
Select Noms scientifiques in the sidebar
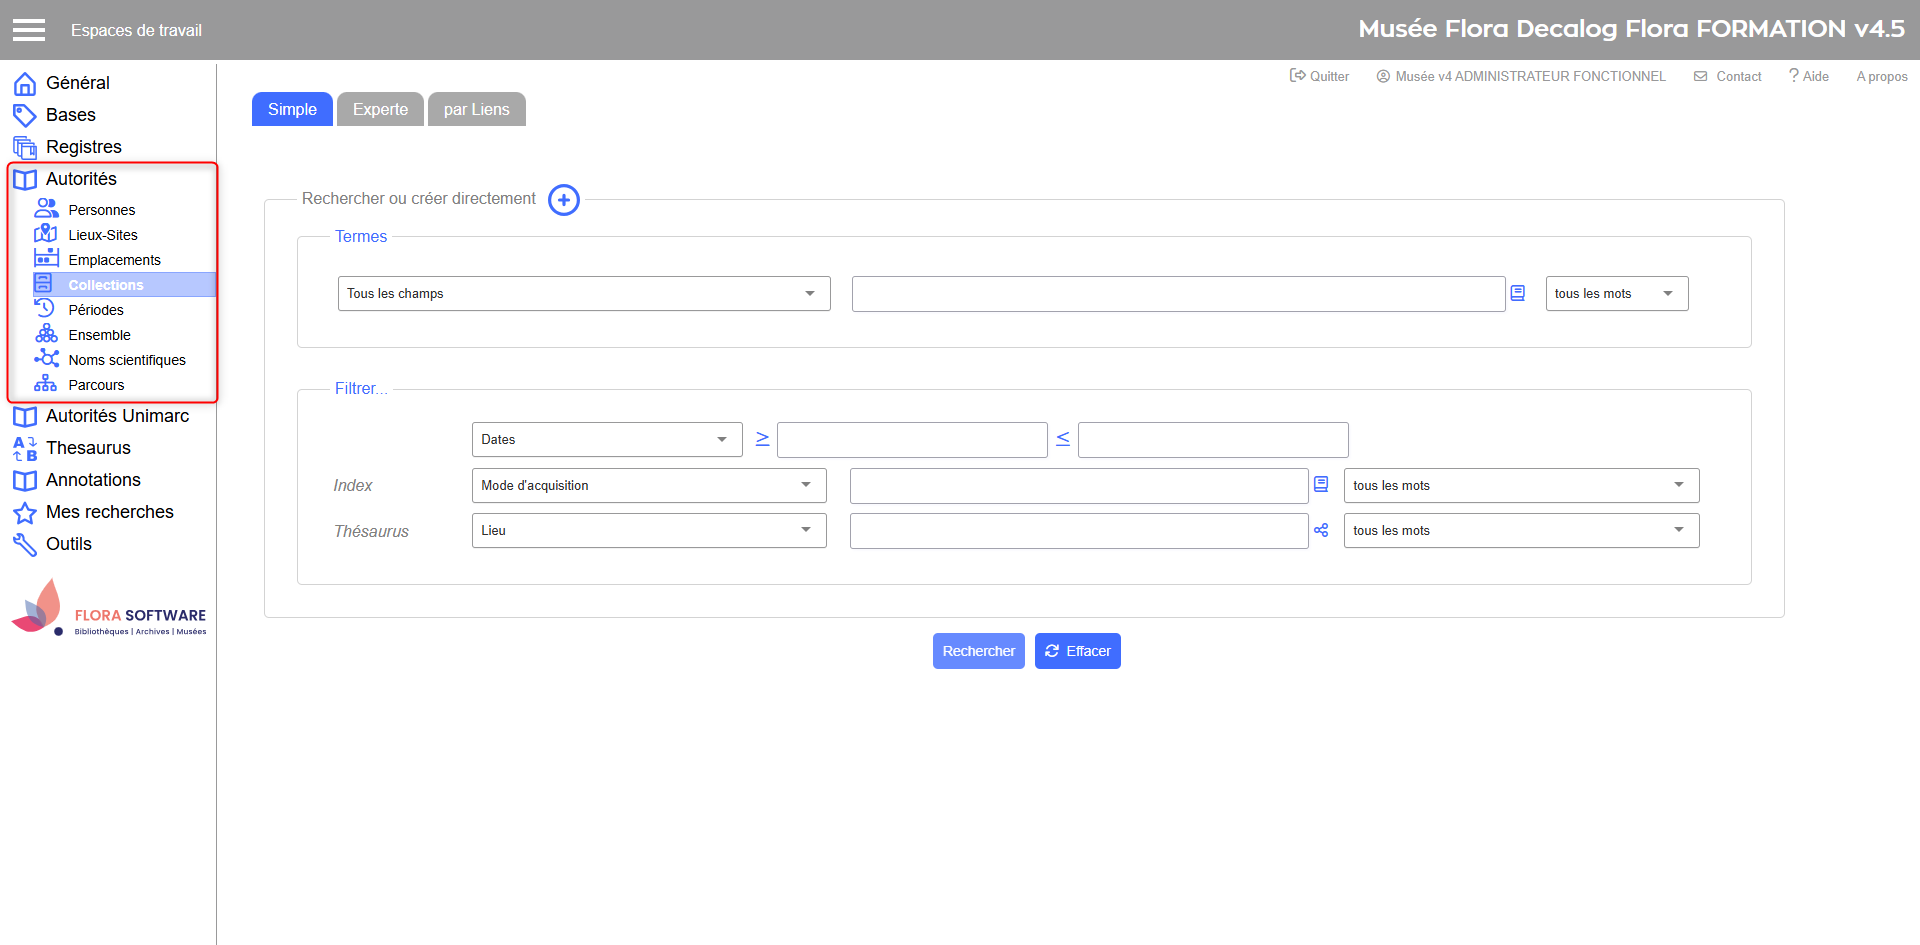(127, 360)
